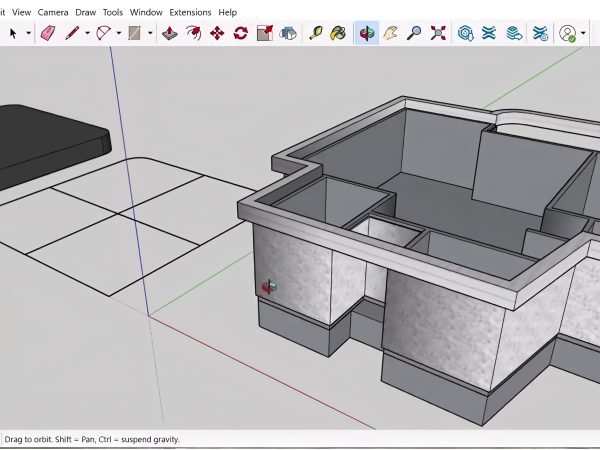
Task: Select the Eraser tool
Action: (48, 33)
